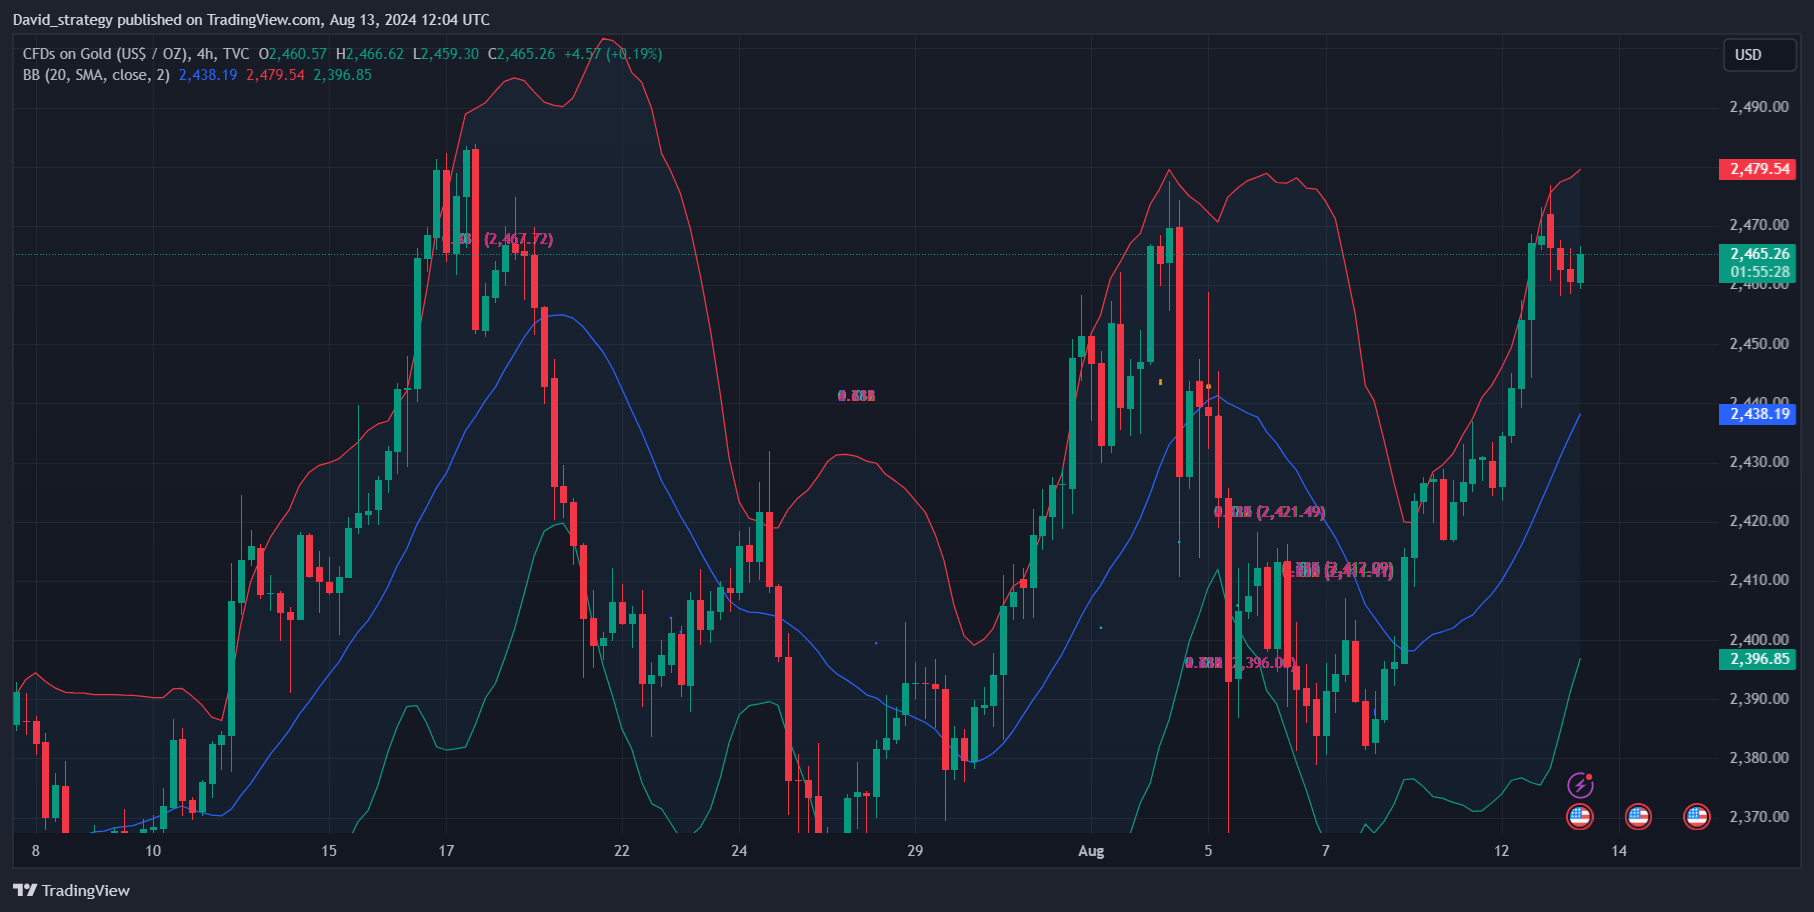Screen dimensions: 1814x912
Task: Click the BB (20, SMA, close, 2) indicator label
Action: [x=96, y=75]
